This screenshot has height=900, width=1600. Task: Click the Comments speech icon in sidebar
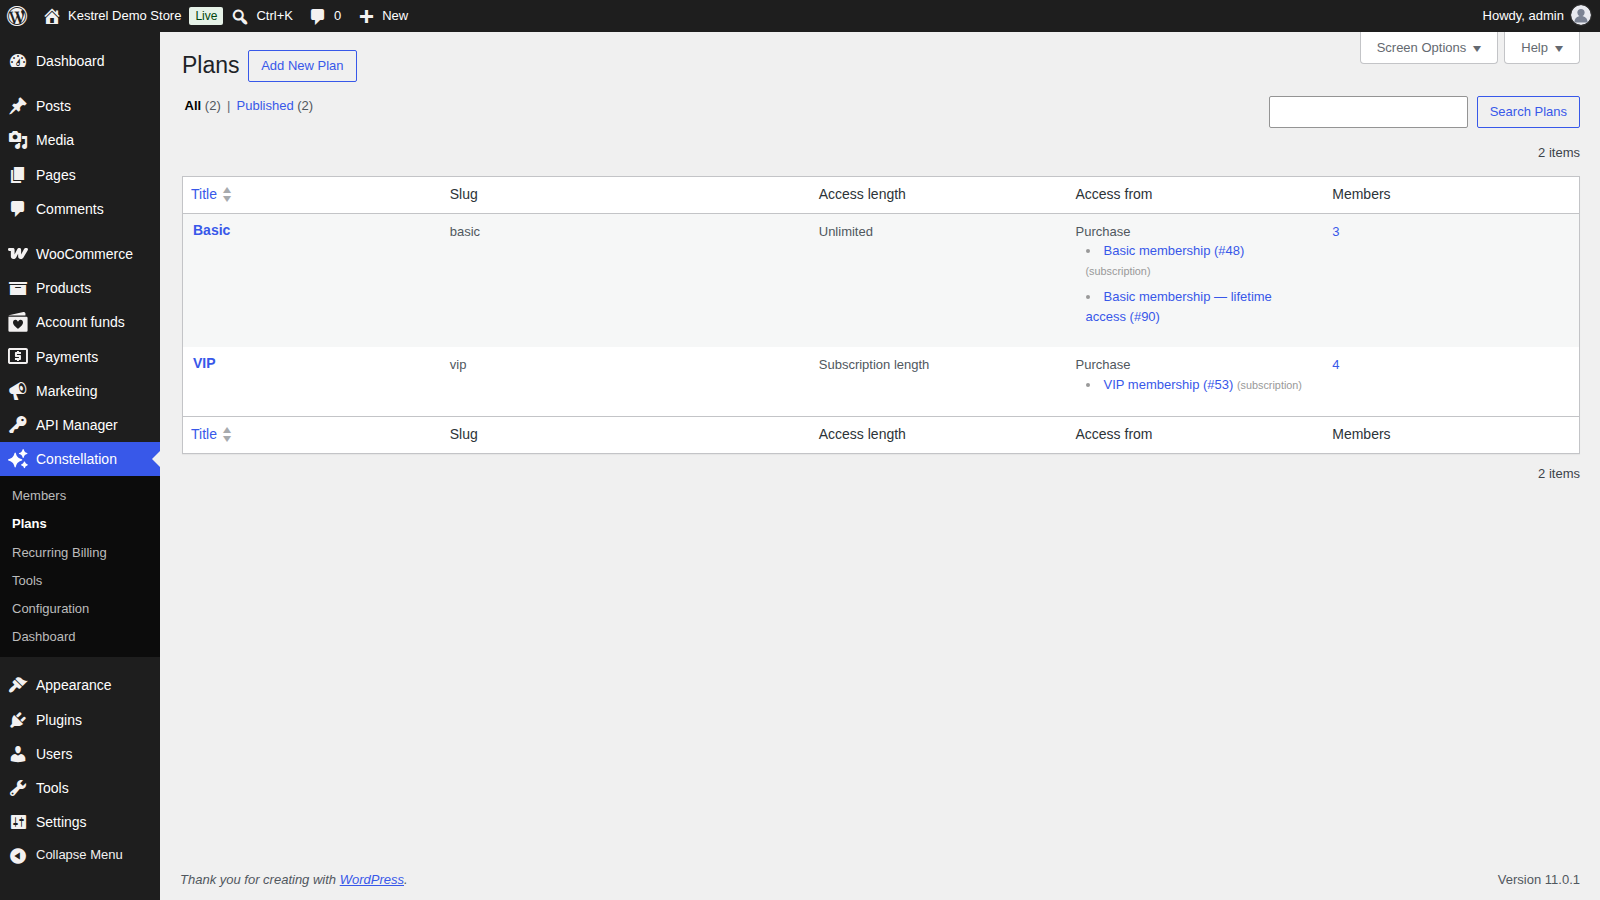pos(18,209)
